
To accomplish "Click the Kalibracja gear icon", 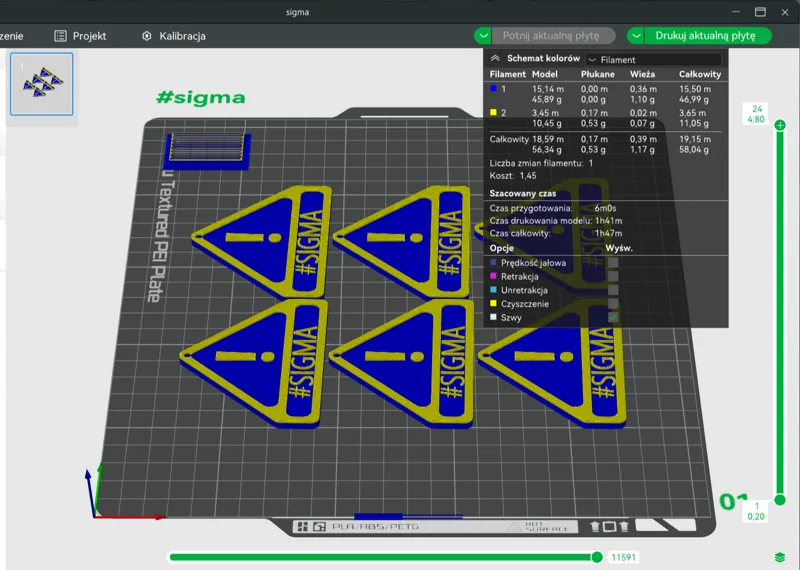I will point(146,36).
